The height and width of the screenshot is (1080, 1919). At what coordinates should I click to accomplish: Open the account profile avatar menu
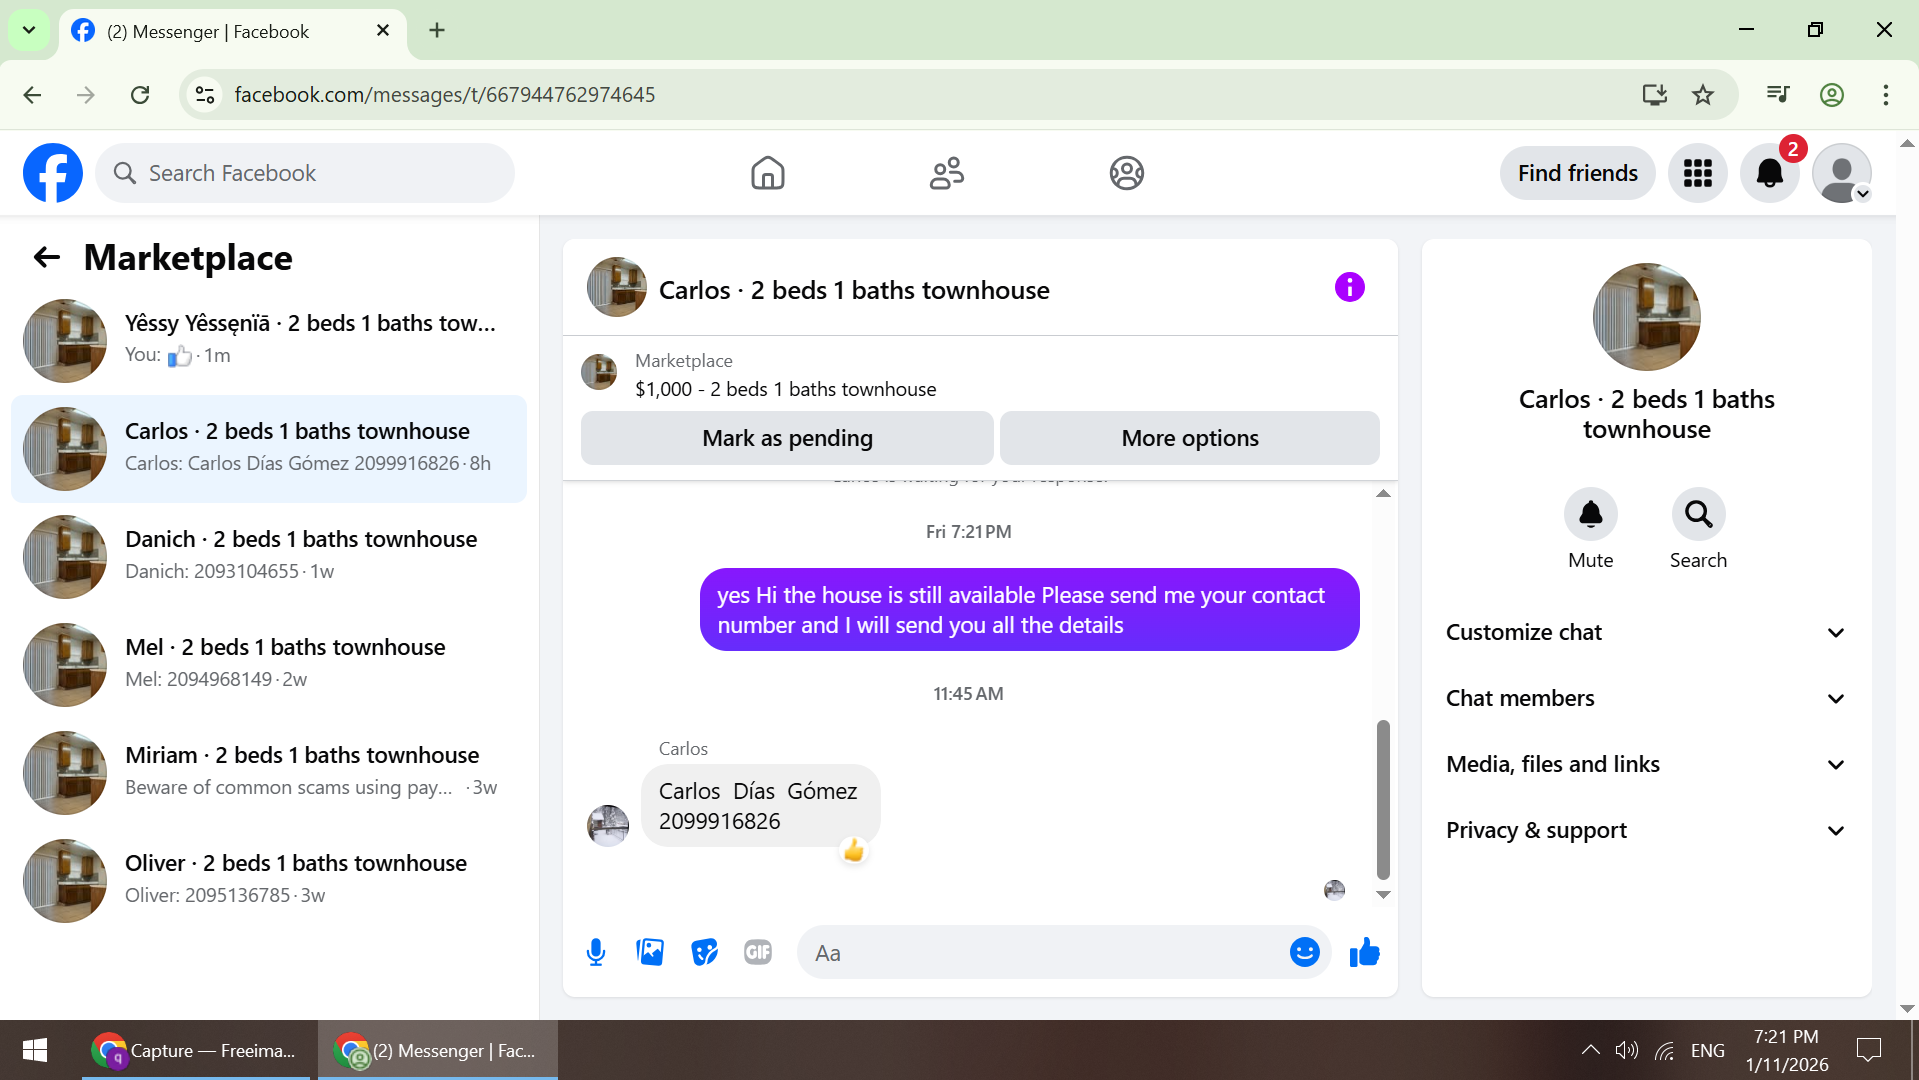(1842, 173)
